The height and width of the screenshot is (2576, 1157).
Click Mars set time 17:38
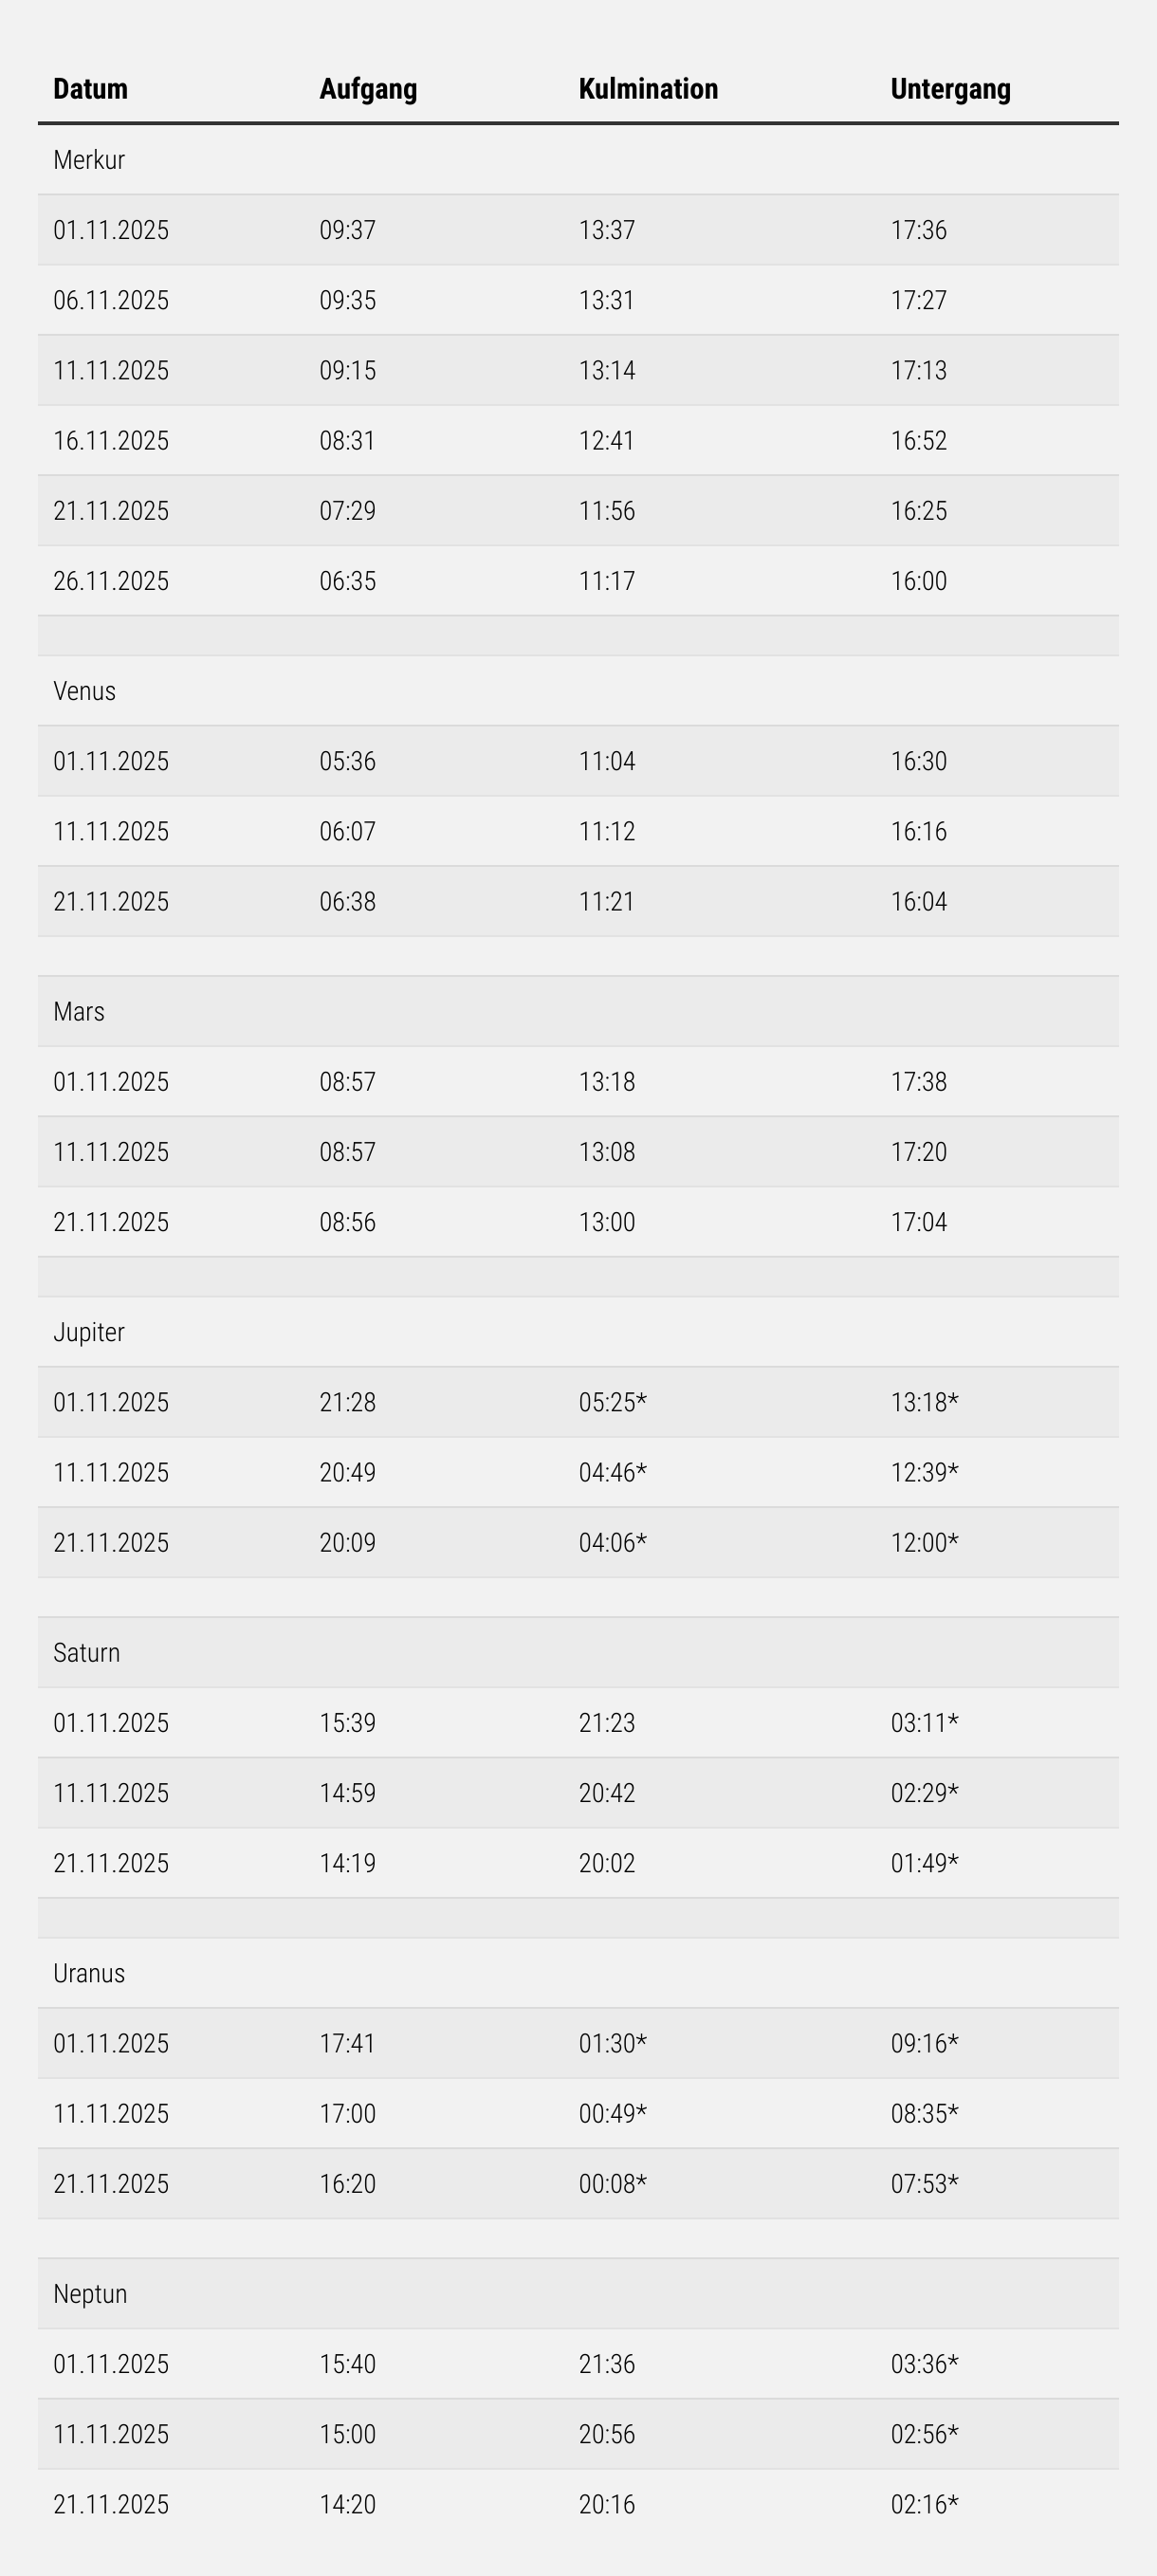pyautogui.click(x=918, y=1081)
